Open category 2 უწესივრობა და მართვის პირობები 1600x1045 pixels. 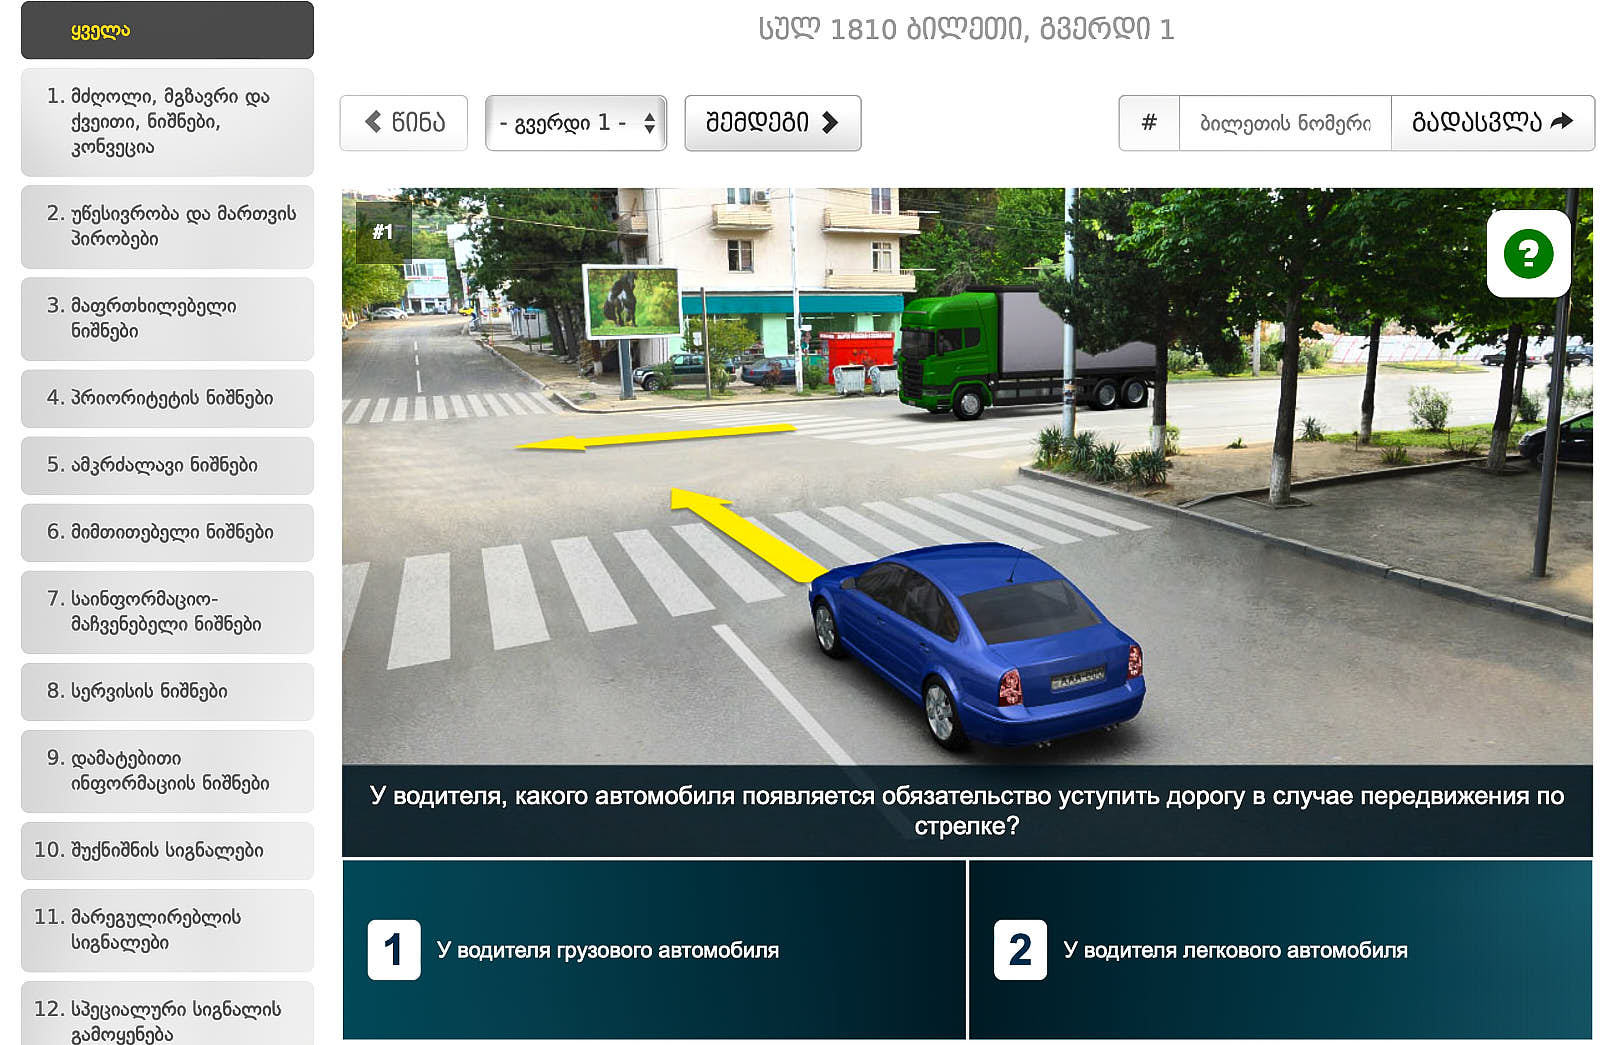(167, 226)
